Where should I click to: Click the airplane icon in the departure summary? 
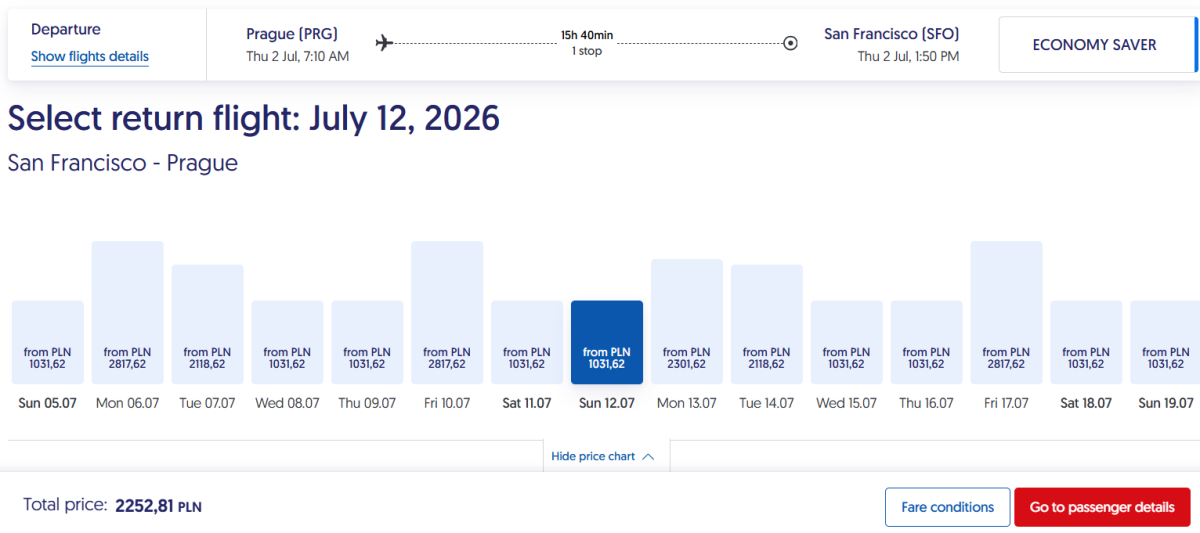[x=384, y=42]
